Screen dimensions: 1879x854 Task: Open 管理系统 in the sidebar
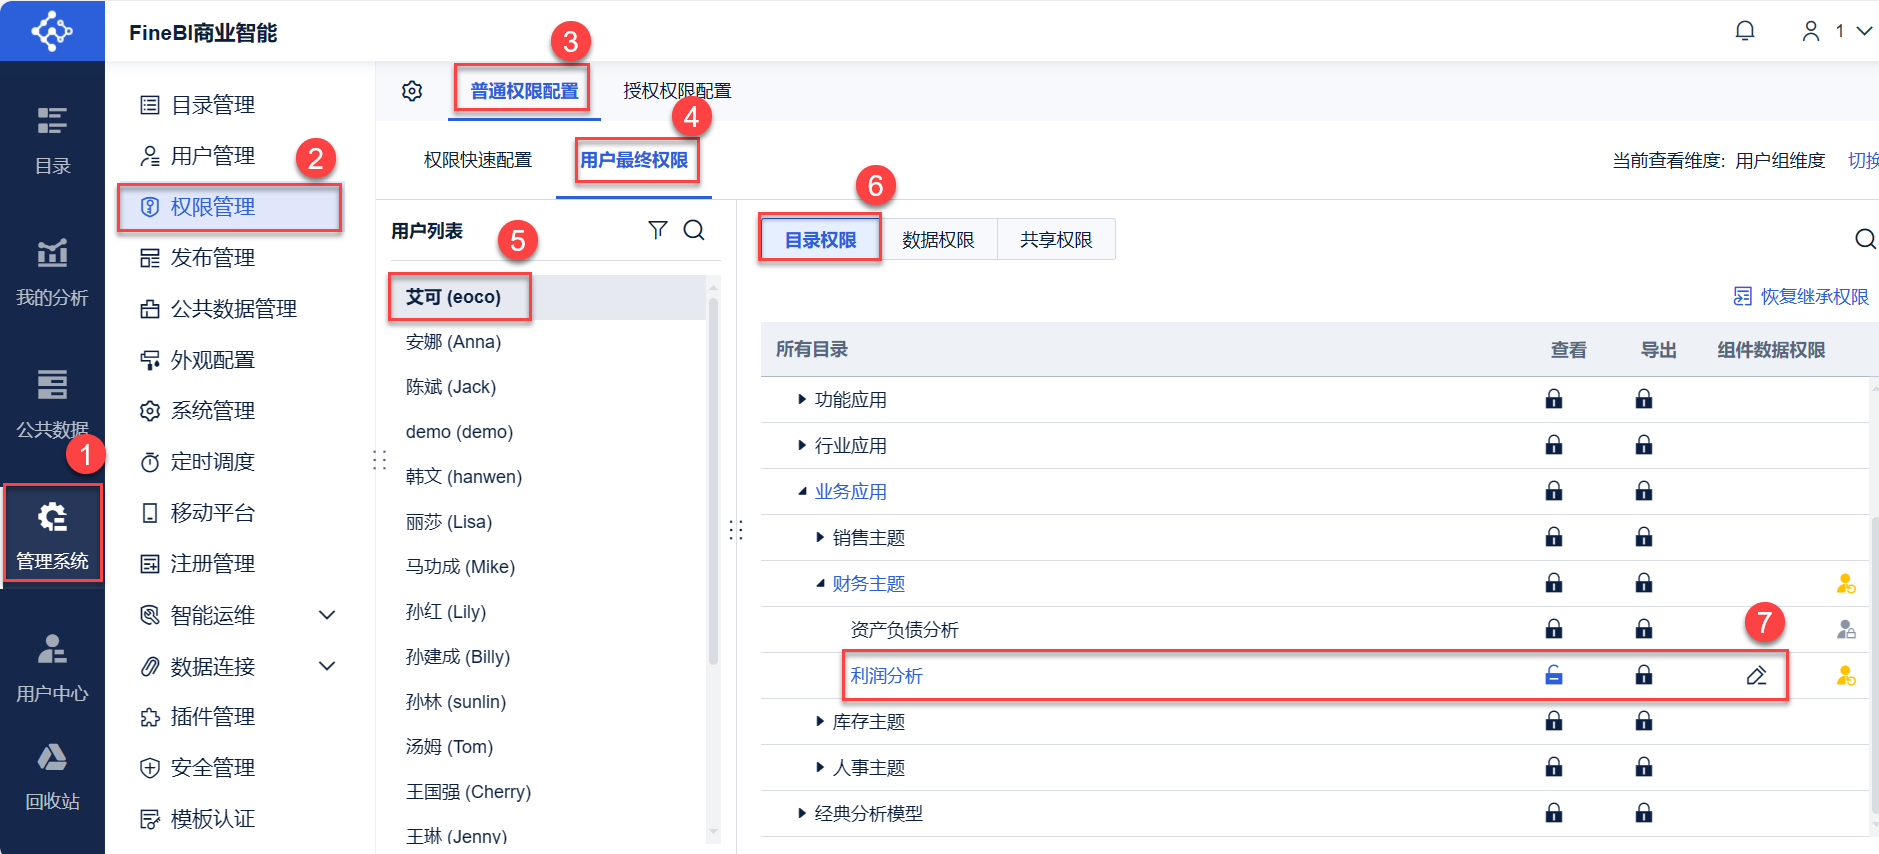[x=52, y=534]
